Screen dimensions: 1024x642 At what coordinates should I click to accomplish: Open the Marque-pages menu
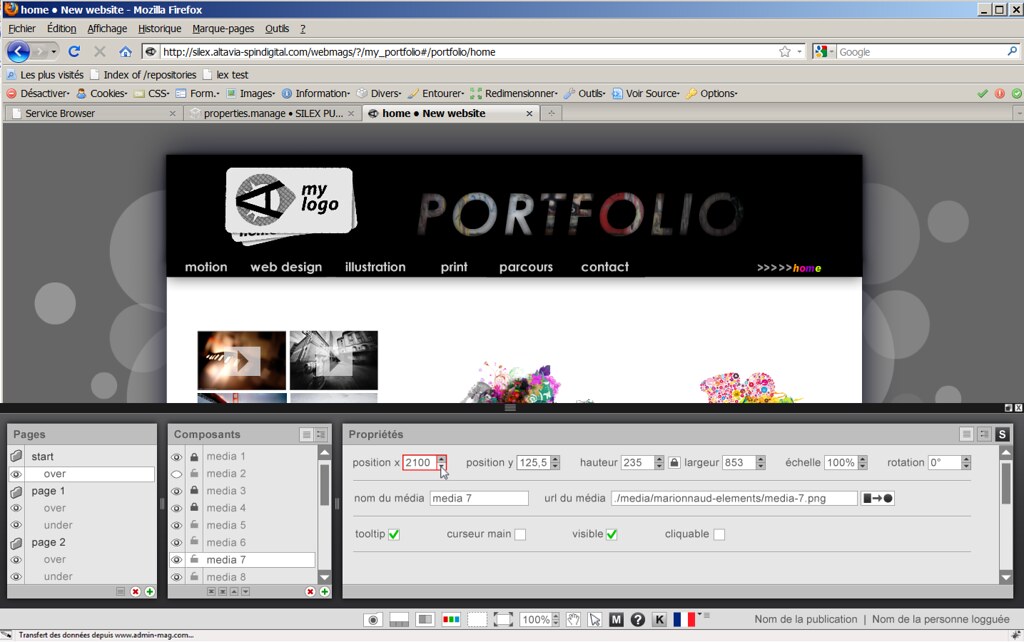pos(223,29)
